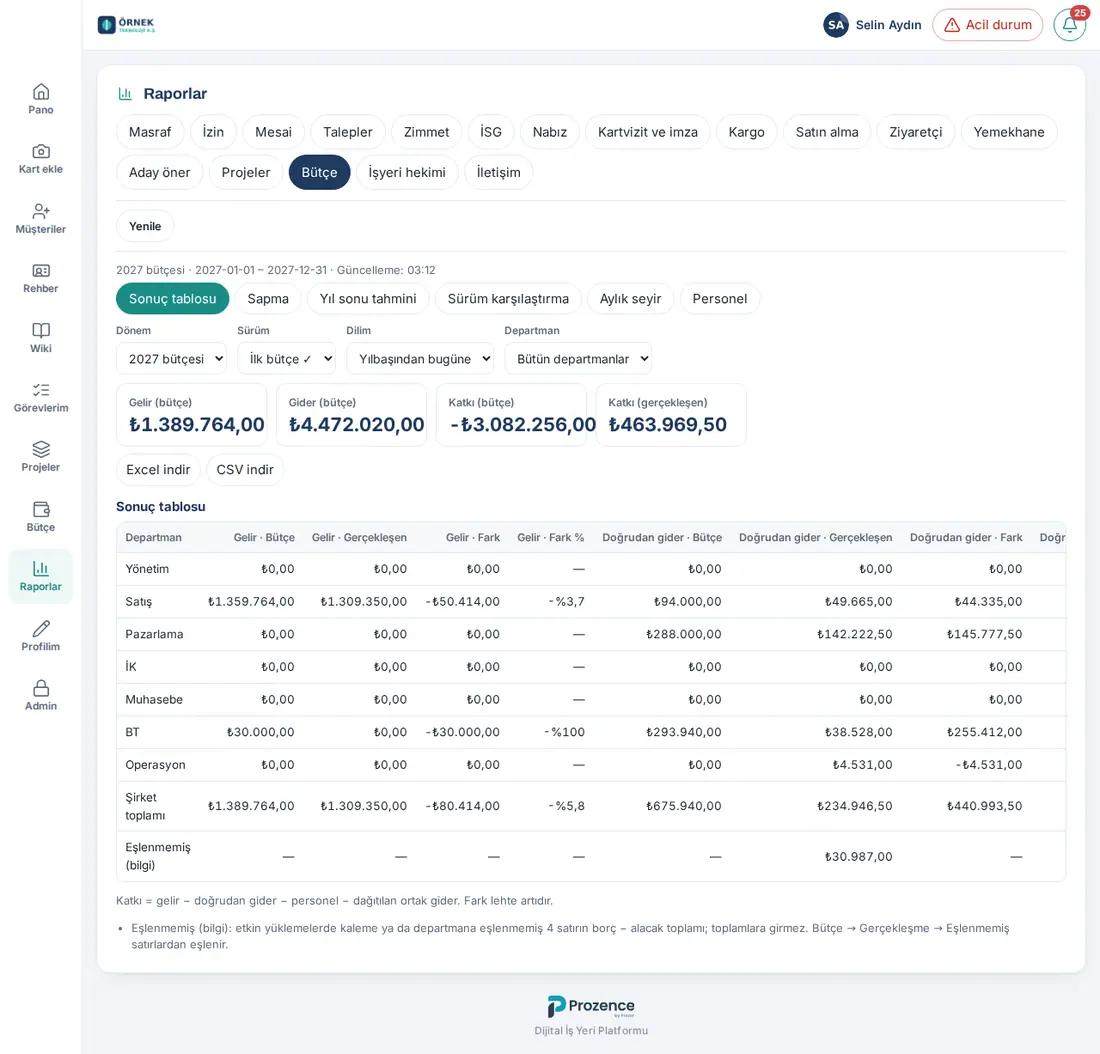Open the İşyeri hekimi tab

pos(408,173)
